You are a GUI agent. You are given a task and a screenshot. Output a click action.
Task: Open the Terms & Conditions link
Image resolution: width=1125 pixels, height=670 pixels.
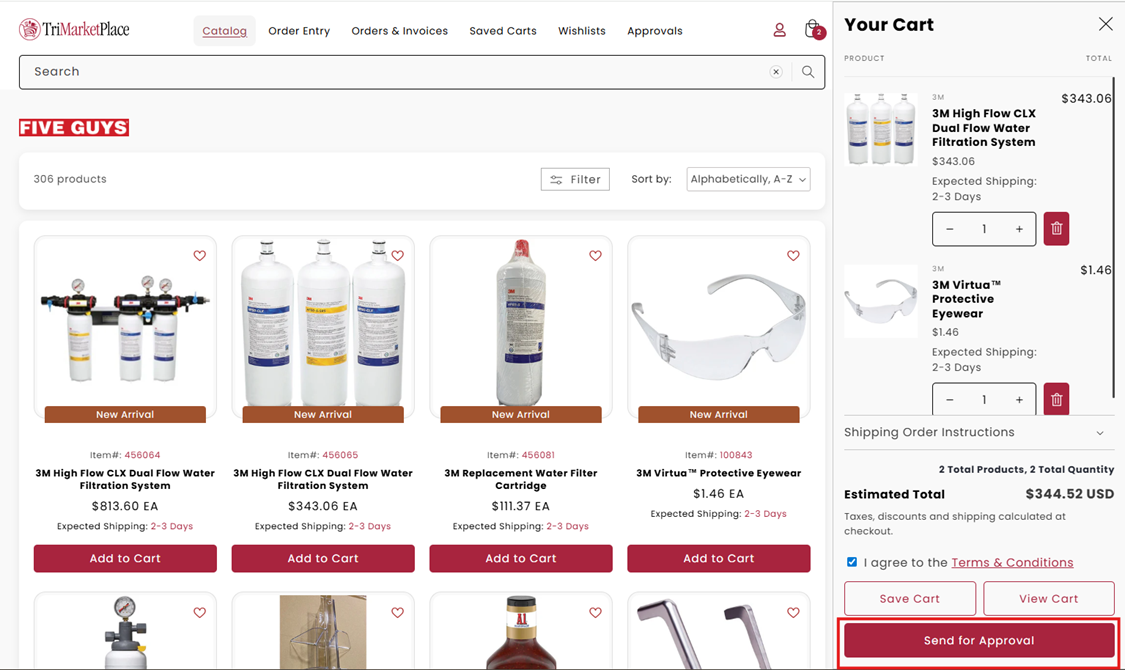coord(1012,562)
